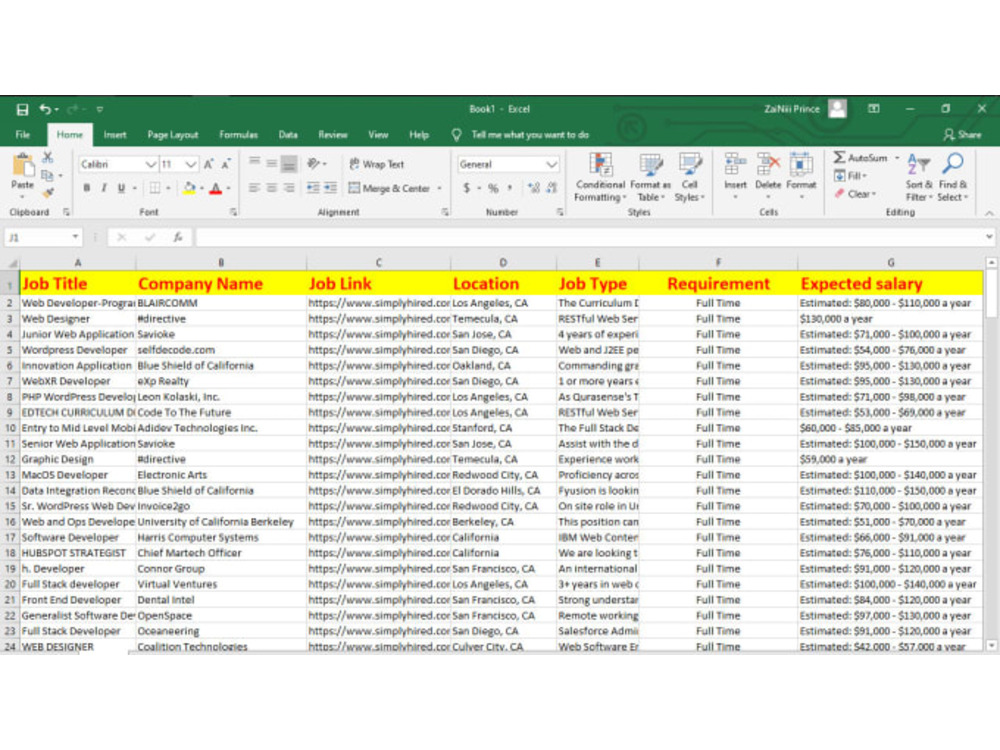
Task: Toggle top align in Alignment group
Action: [254, 164]
